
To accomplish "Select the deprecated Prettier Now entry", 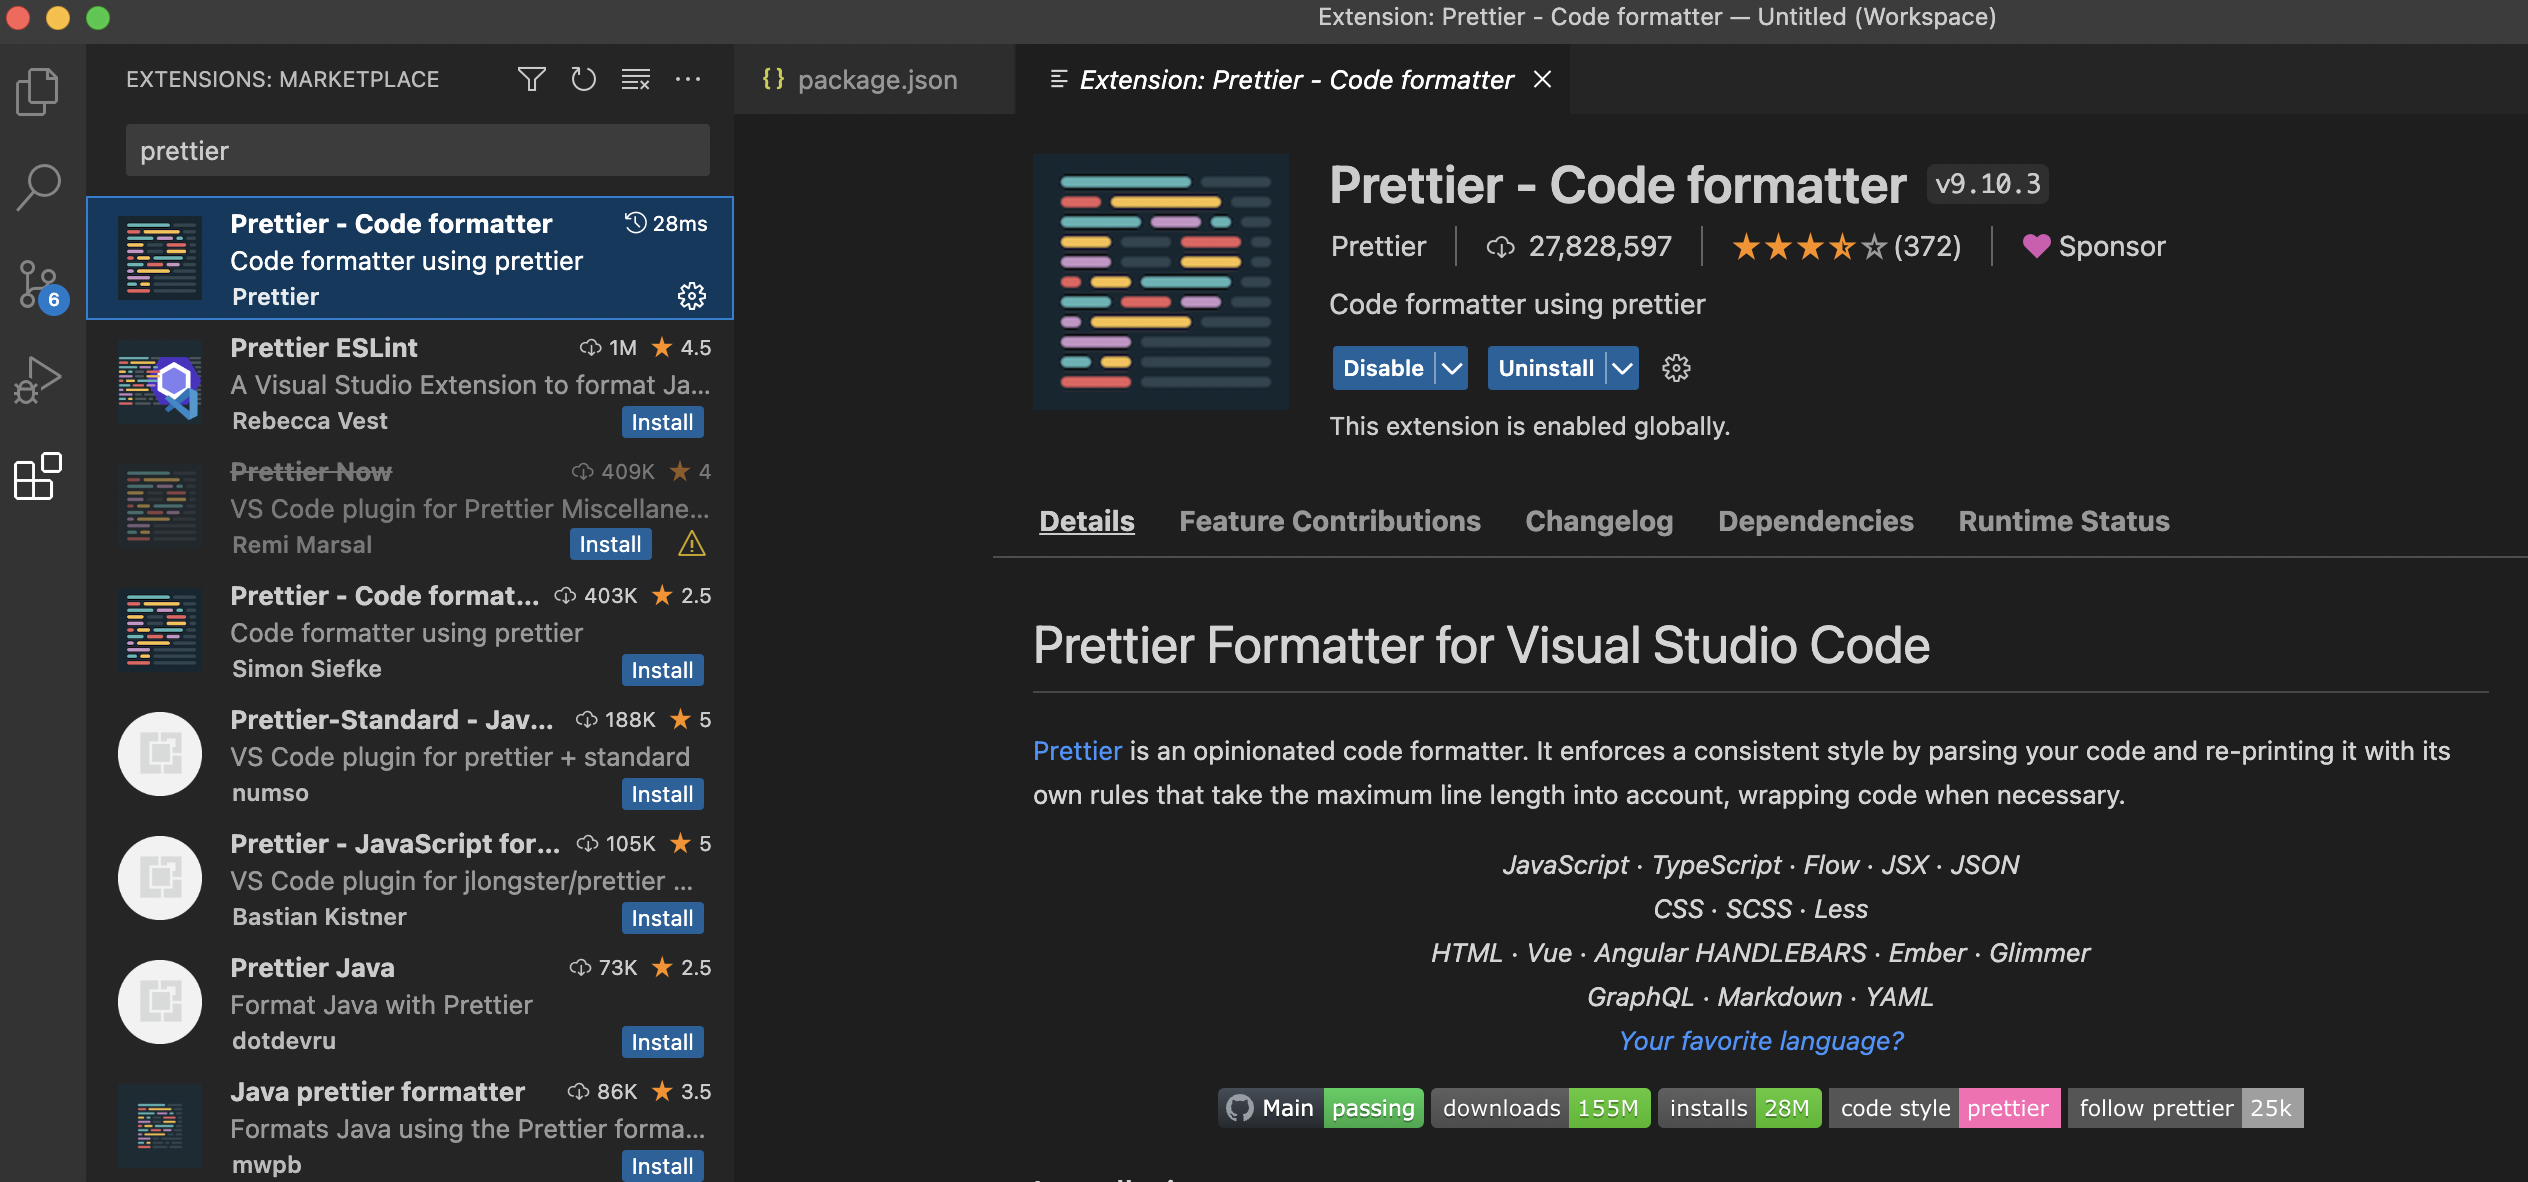I will [x=410, y=506].
